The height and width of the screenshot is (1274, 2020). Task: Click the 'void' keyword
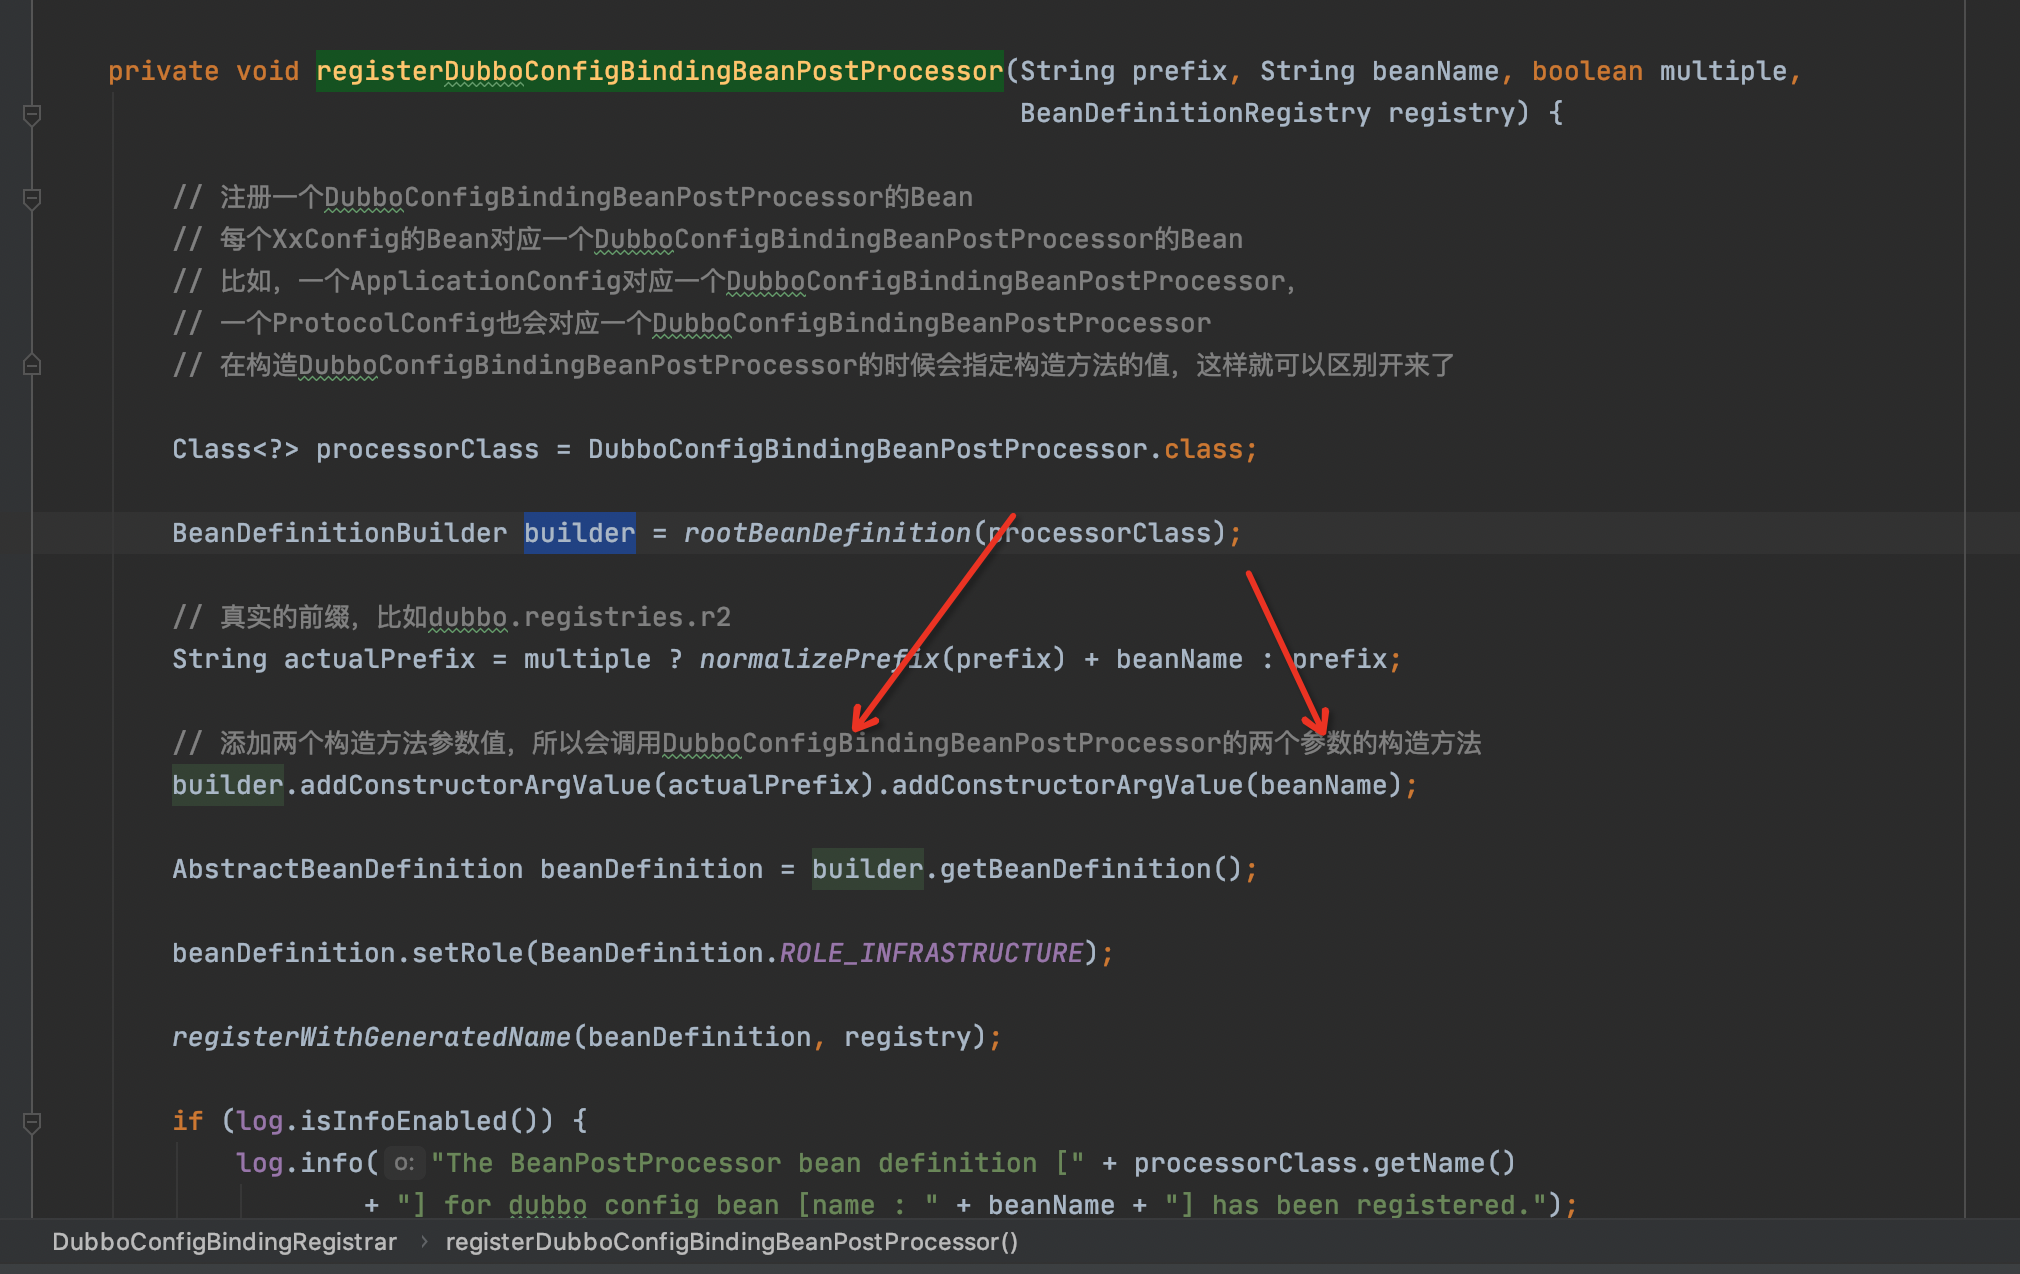[268, 71]
